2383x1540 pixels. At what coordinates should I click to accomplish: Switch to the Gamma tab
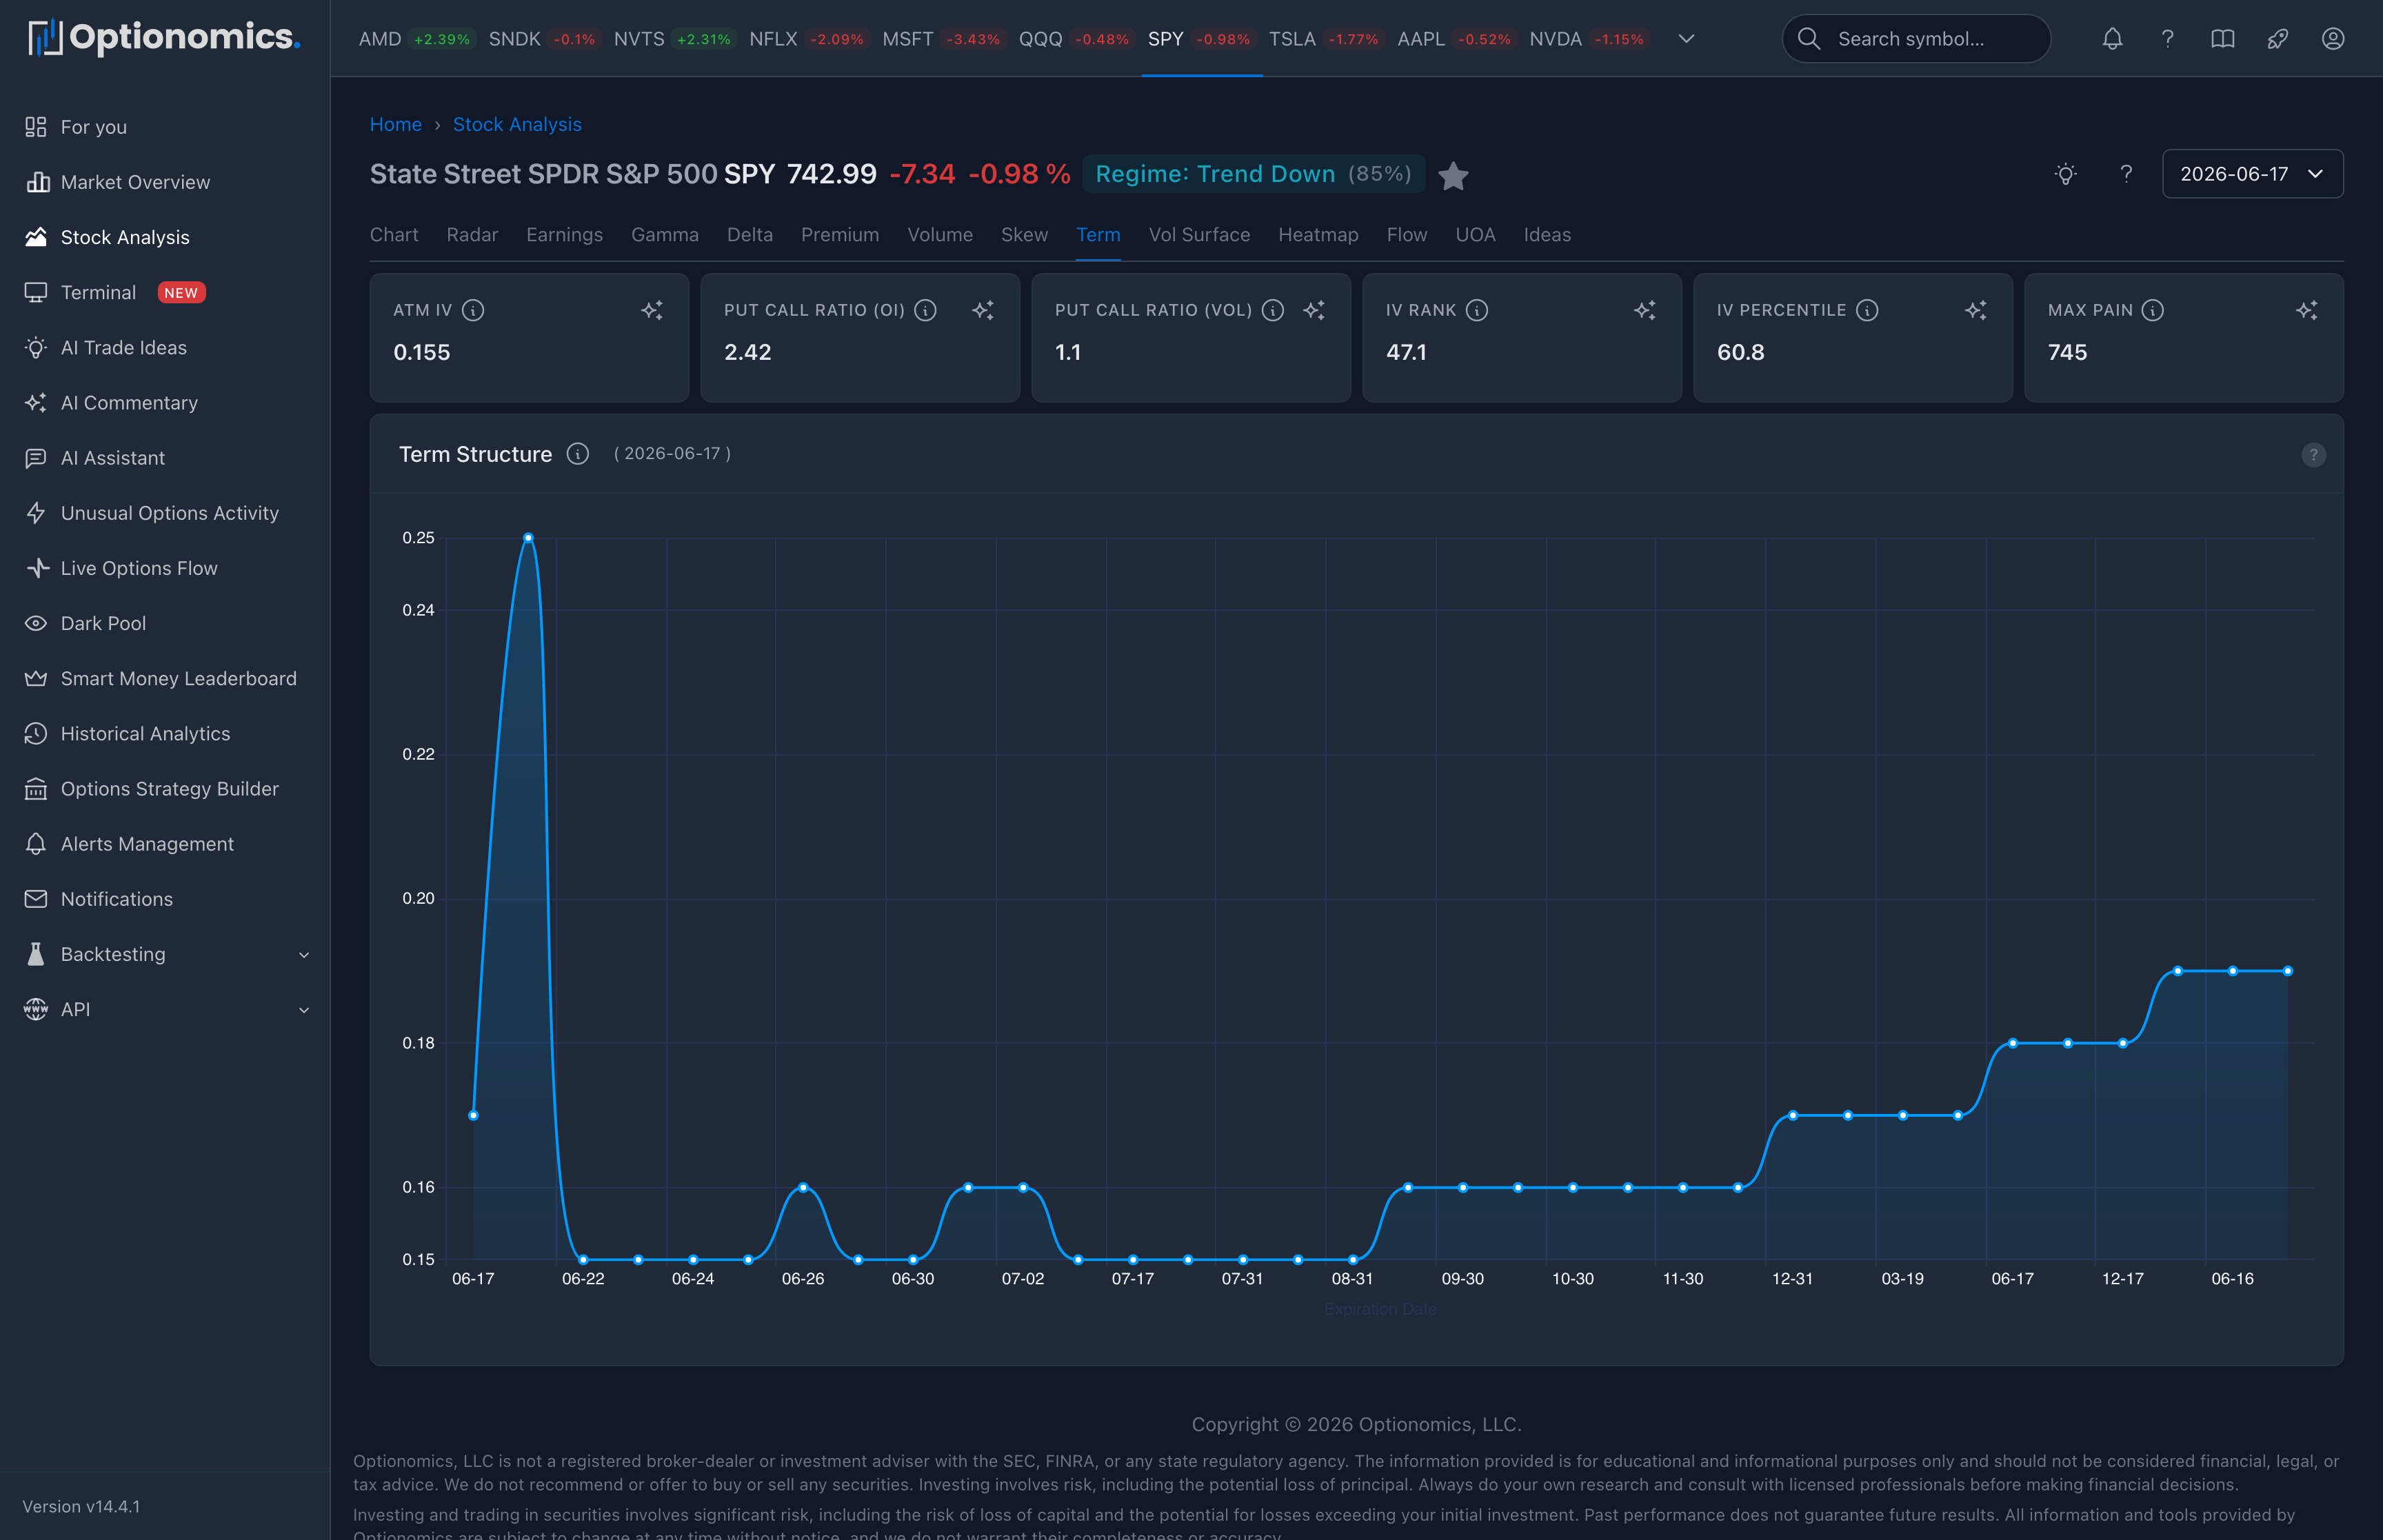[x=665, y=235]
